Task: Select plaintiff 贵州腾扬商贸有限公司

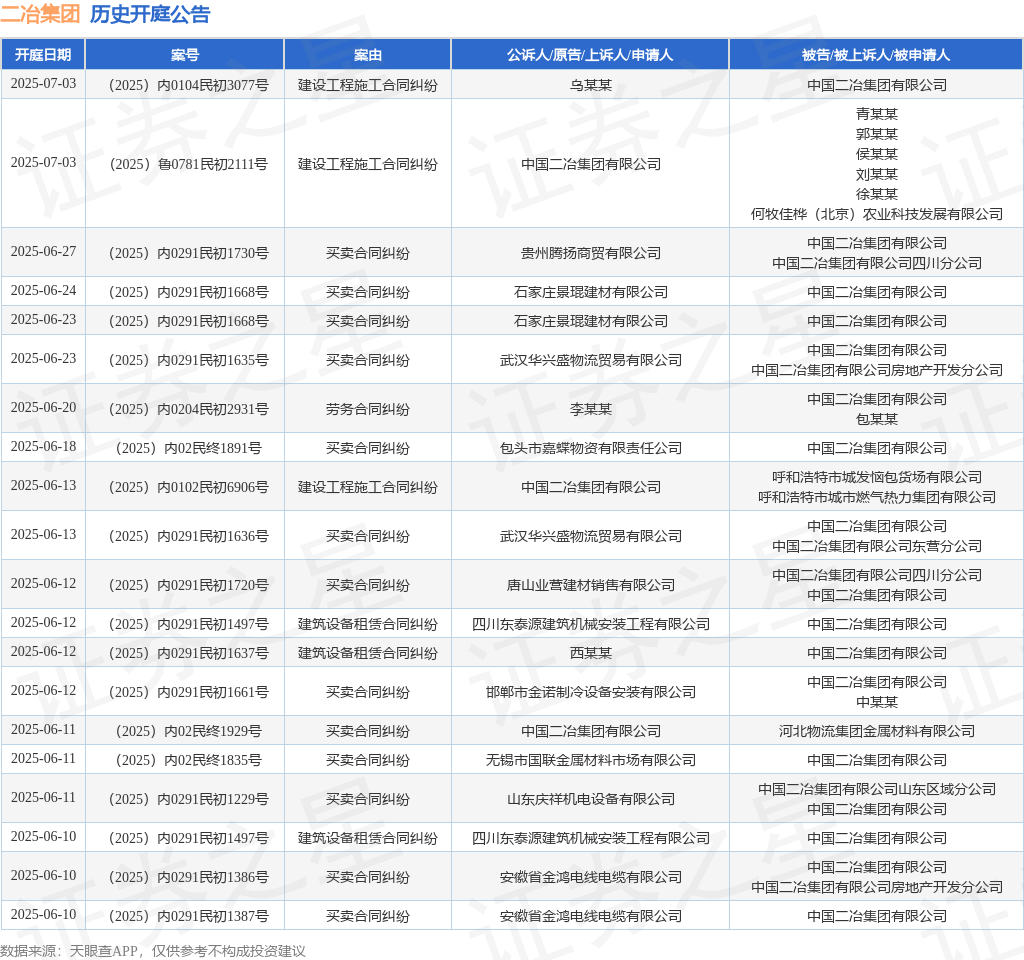Action: 590,253
